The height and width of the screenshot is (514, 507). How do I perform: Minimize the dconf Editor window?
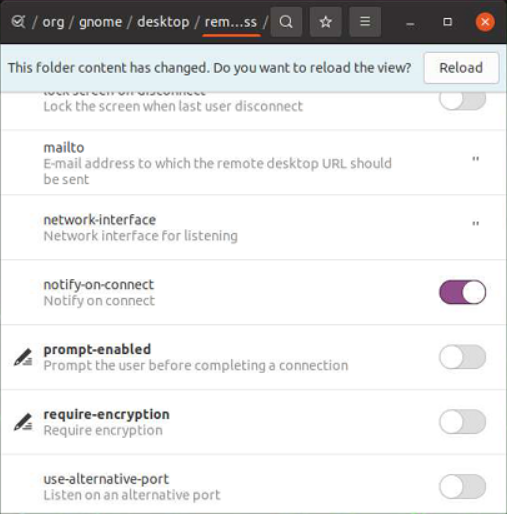click(410, 23)
